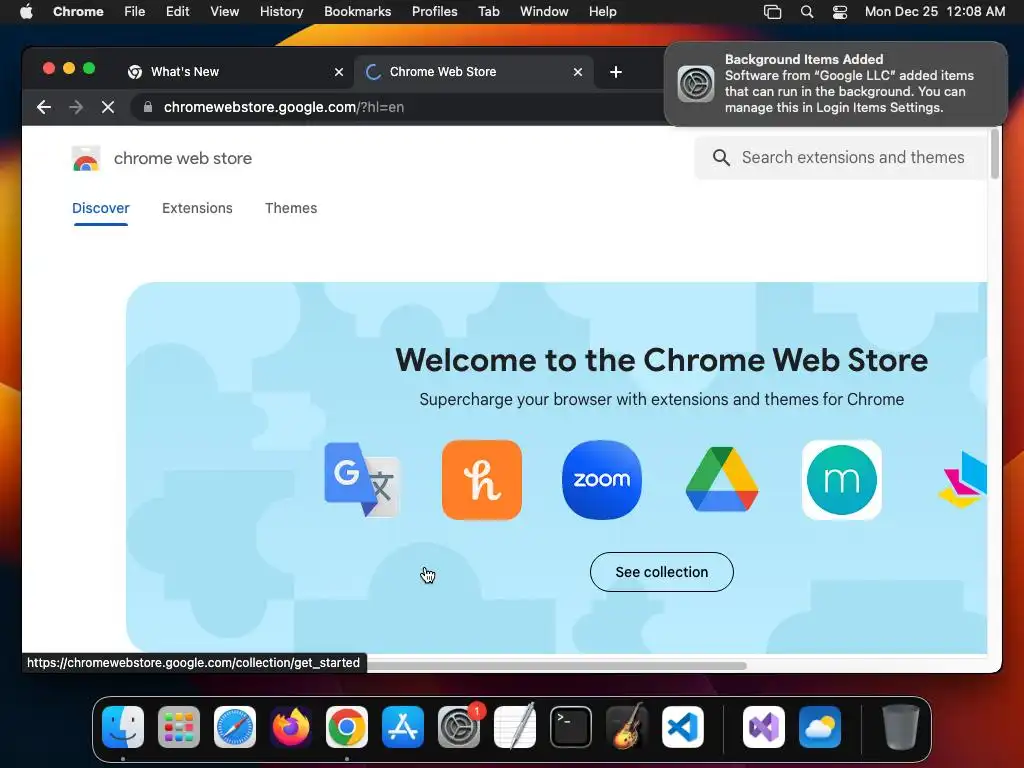Open the Google Drive extension icon

point(722,479)
